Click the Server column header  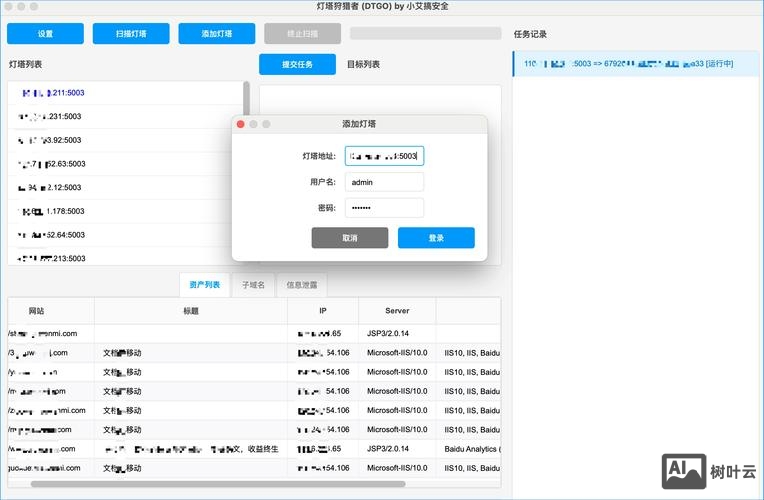coord(397,311)
